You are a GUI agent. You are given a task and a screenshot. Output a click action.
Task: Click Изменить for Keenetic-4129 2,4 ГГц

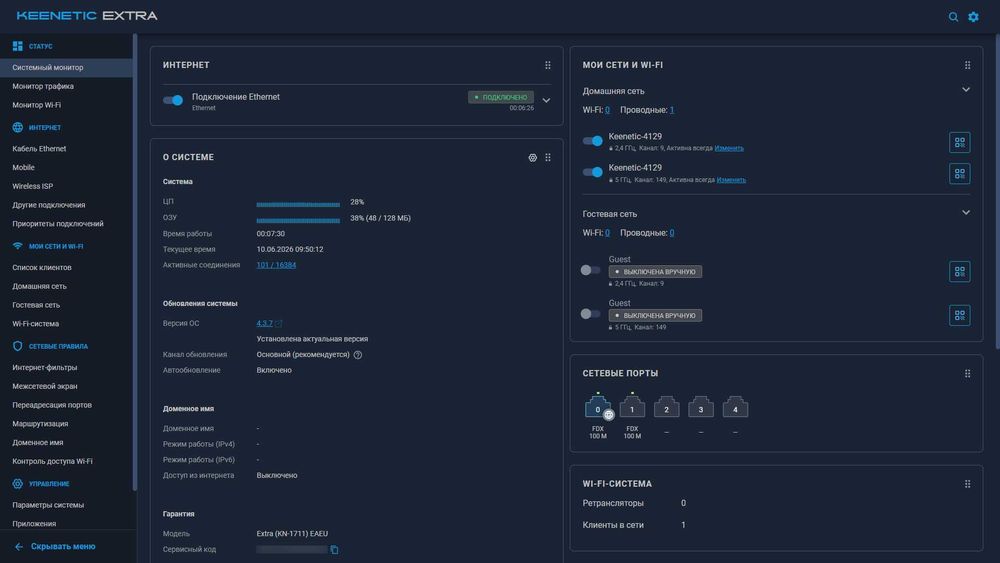[x=729, y=149]
